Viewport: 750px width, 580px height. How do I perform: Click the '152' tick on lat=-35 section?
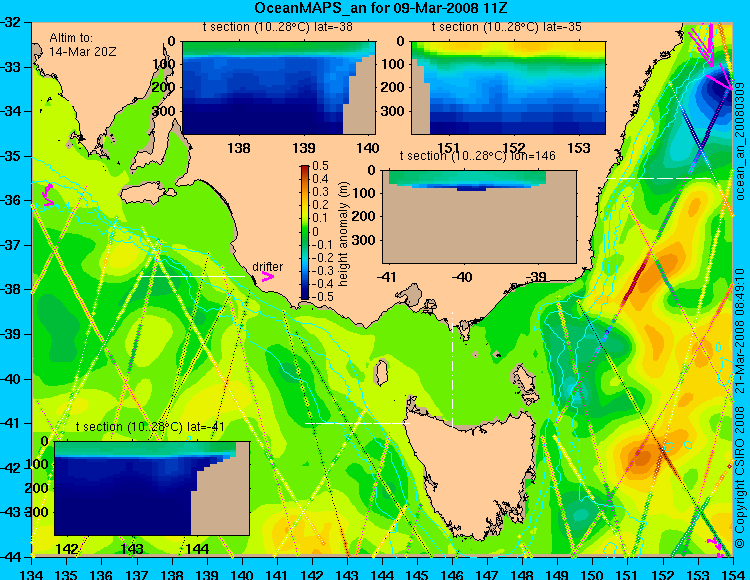(x=513, y=148)
